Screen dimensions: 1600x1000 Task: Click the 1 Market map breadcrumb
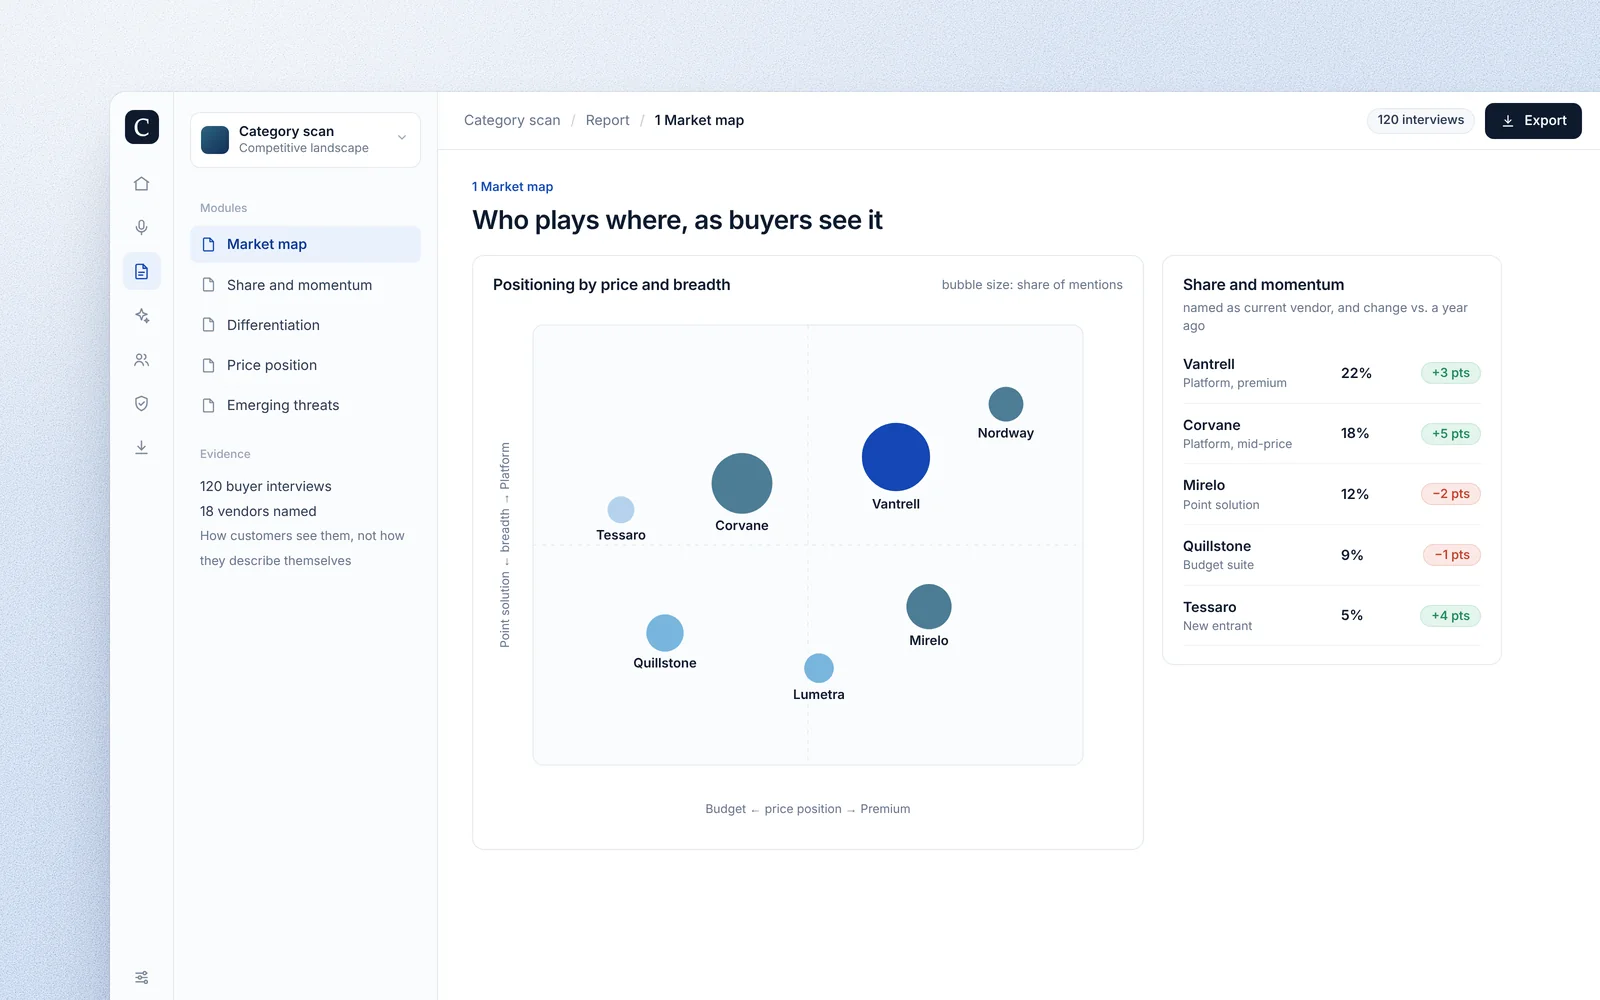(699, 120)
